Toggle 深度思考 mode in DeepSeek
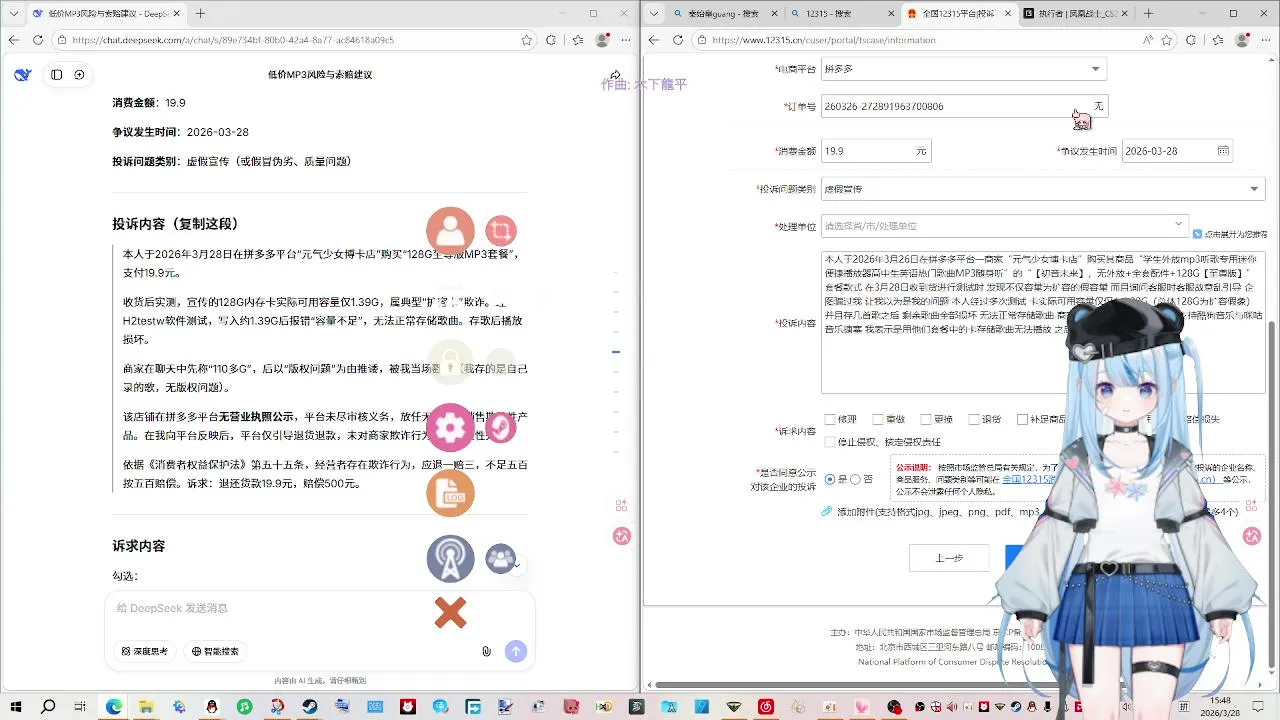The width and height of the screenshot is (1280, 720). (x=145, y=651)
